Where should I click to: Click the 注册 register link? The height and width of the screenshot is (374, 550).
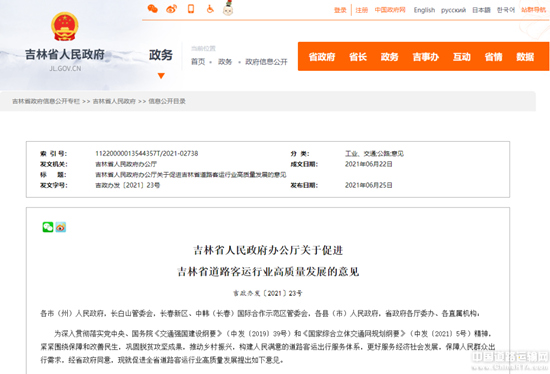[x=362, y=10]
